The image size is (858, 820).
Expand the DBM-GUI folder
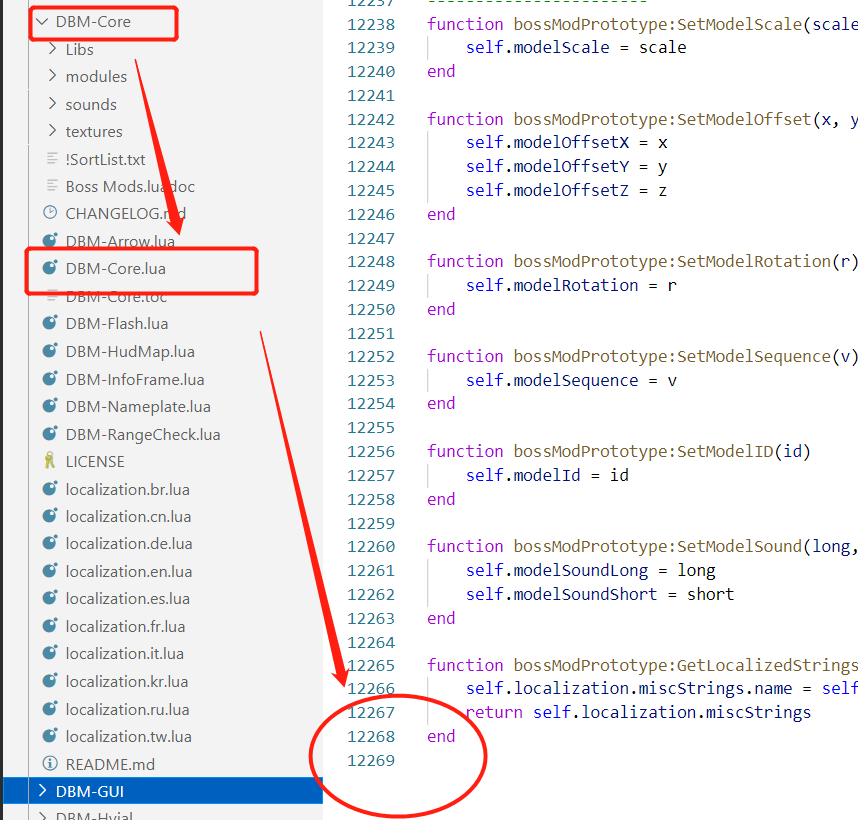(x=41, y=791)
